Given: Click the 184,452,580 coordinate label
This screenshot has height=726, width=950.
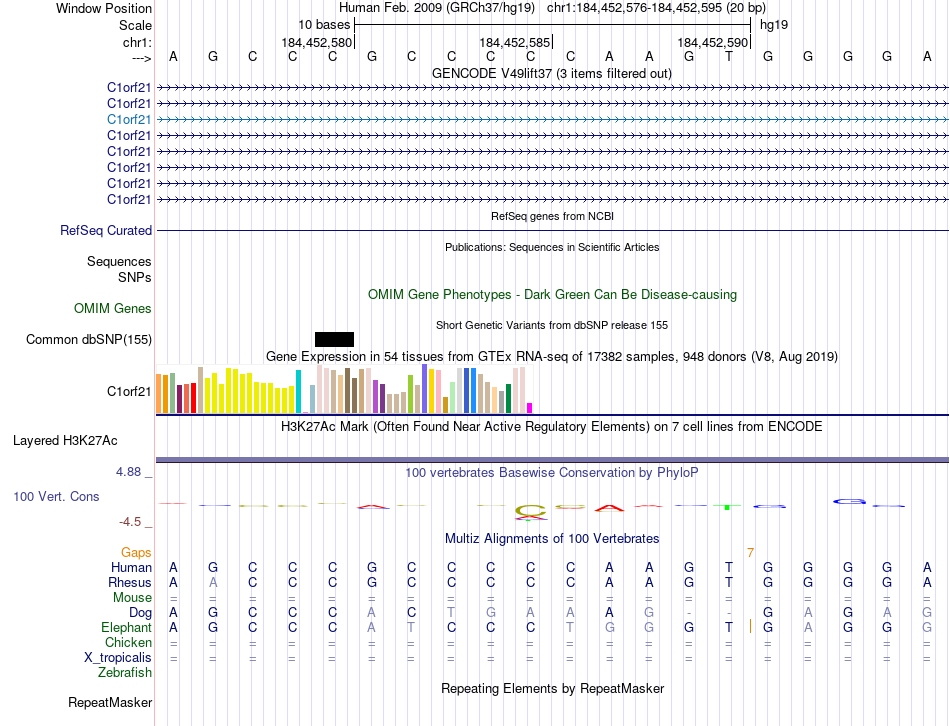Looking at the screenshot, I should click(x=316, y=42).
